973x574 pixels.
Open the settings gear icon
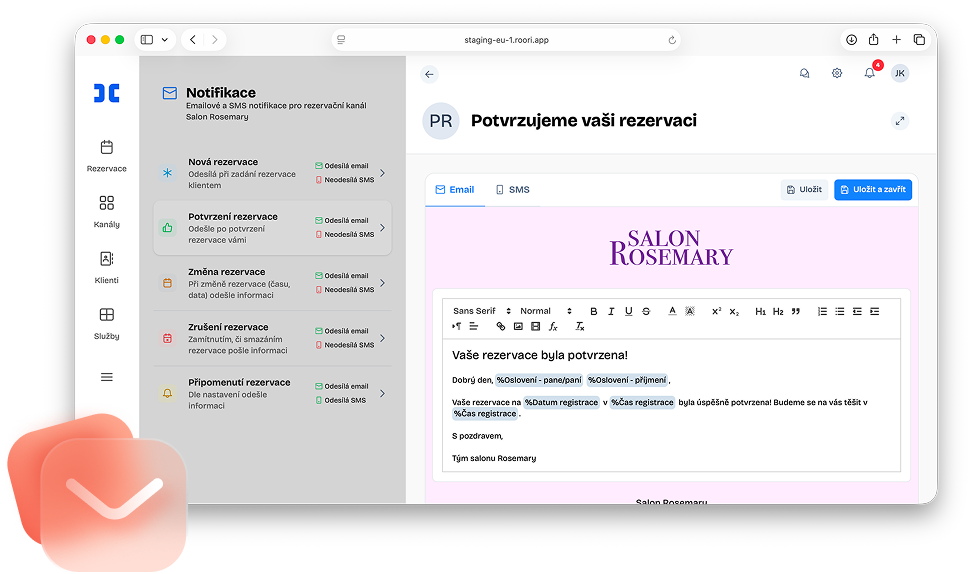pyautogui.click(x=837, y=73)
